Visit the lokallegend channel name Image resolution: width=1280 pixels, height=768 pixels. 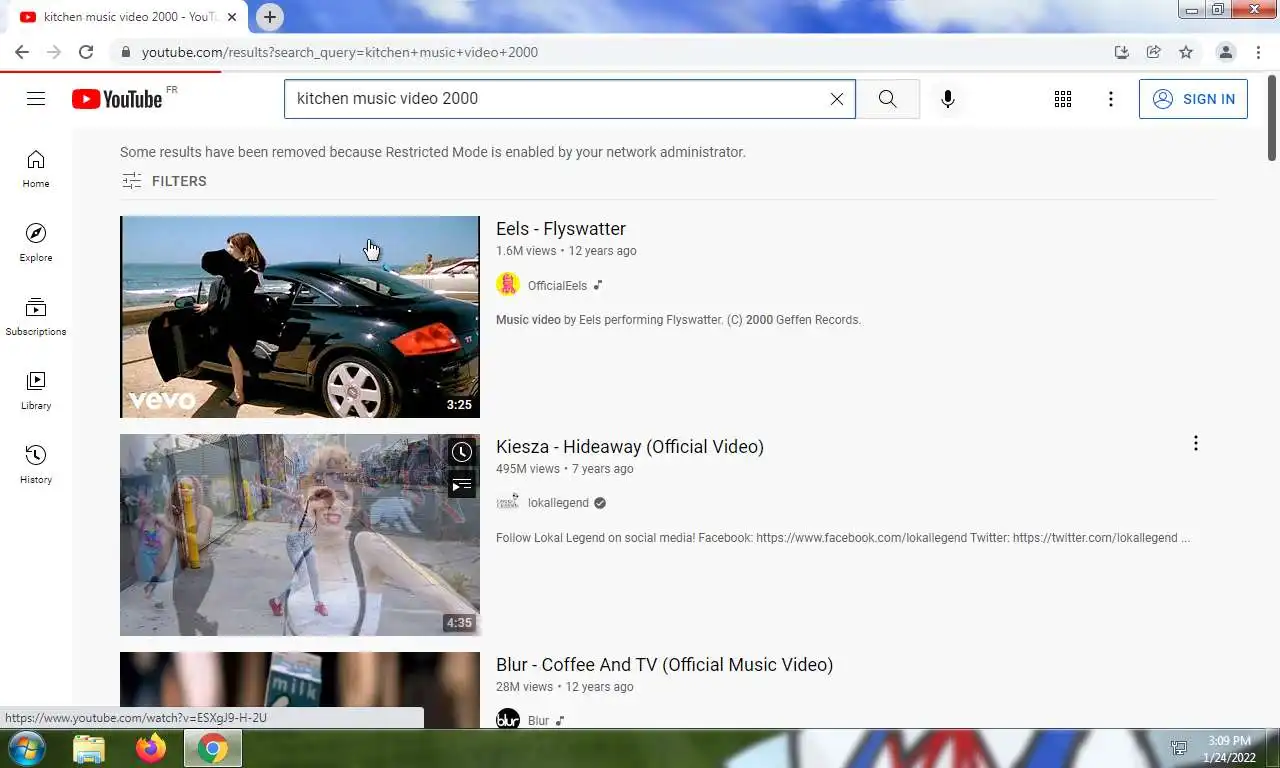pos(558,503)
